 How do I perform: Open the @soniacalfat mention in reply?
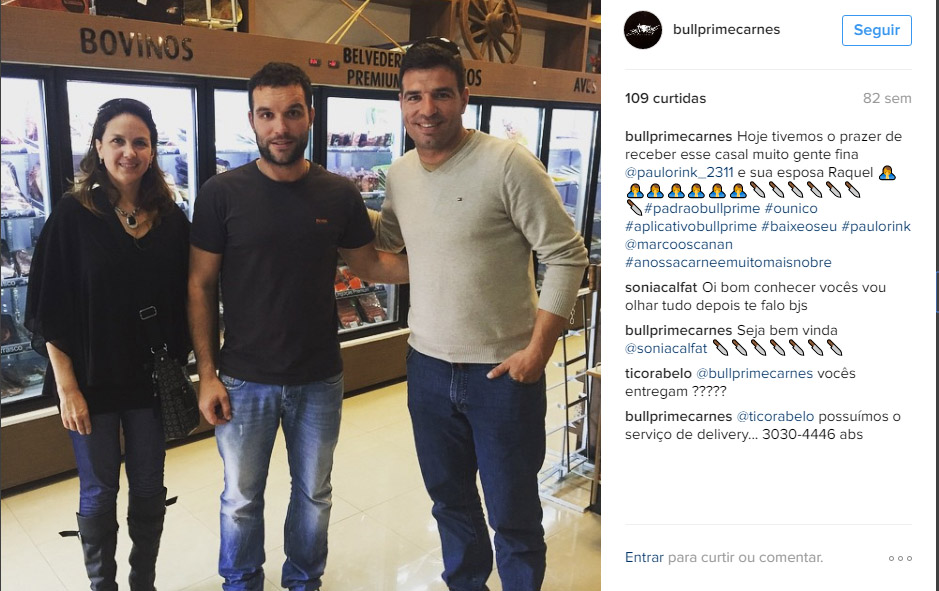point(666,348)
